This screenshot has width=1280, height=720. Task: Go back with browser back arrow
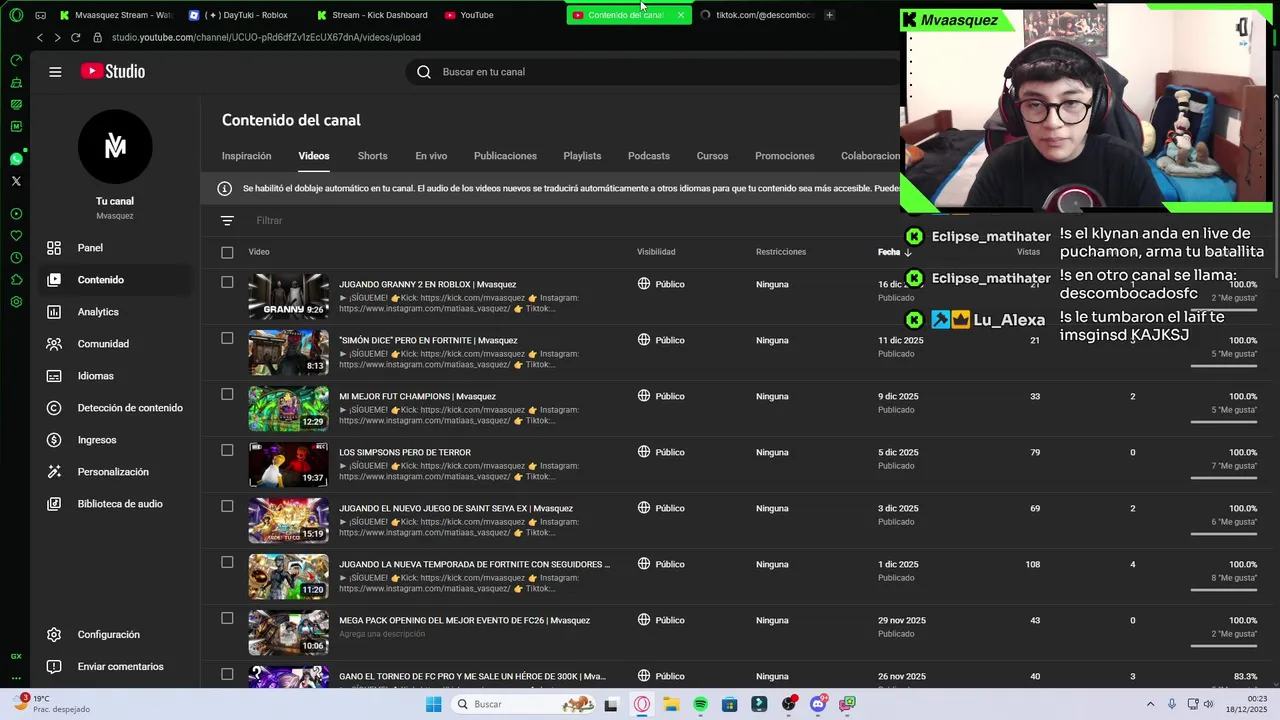pos(40,38)
